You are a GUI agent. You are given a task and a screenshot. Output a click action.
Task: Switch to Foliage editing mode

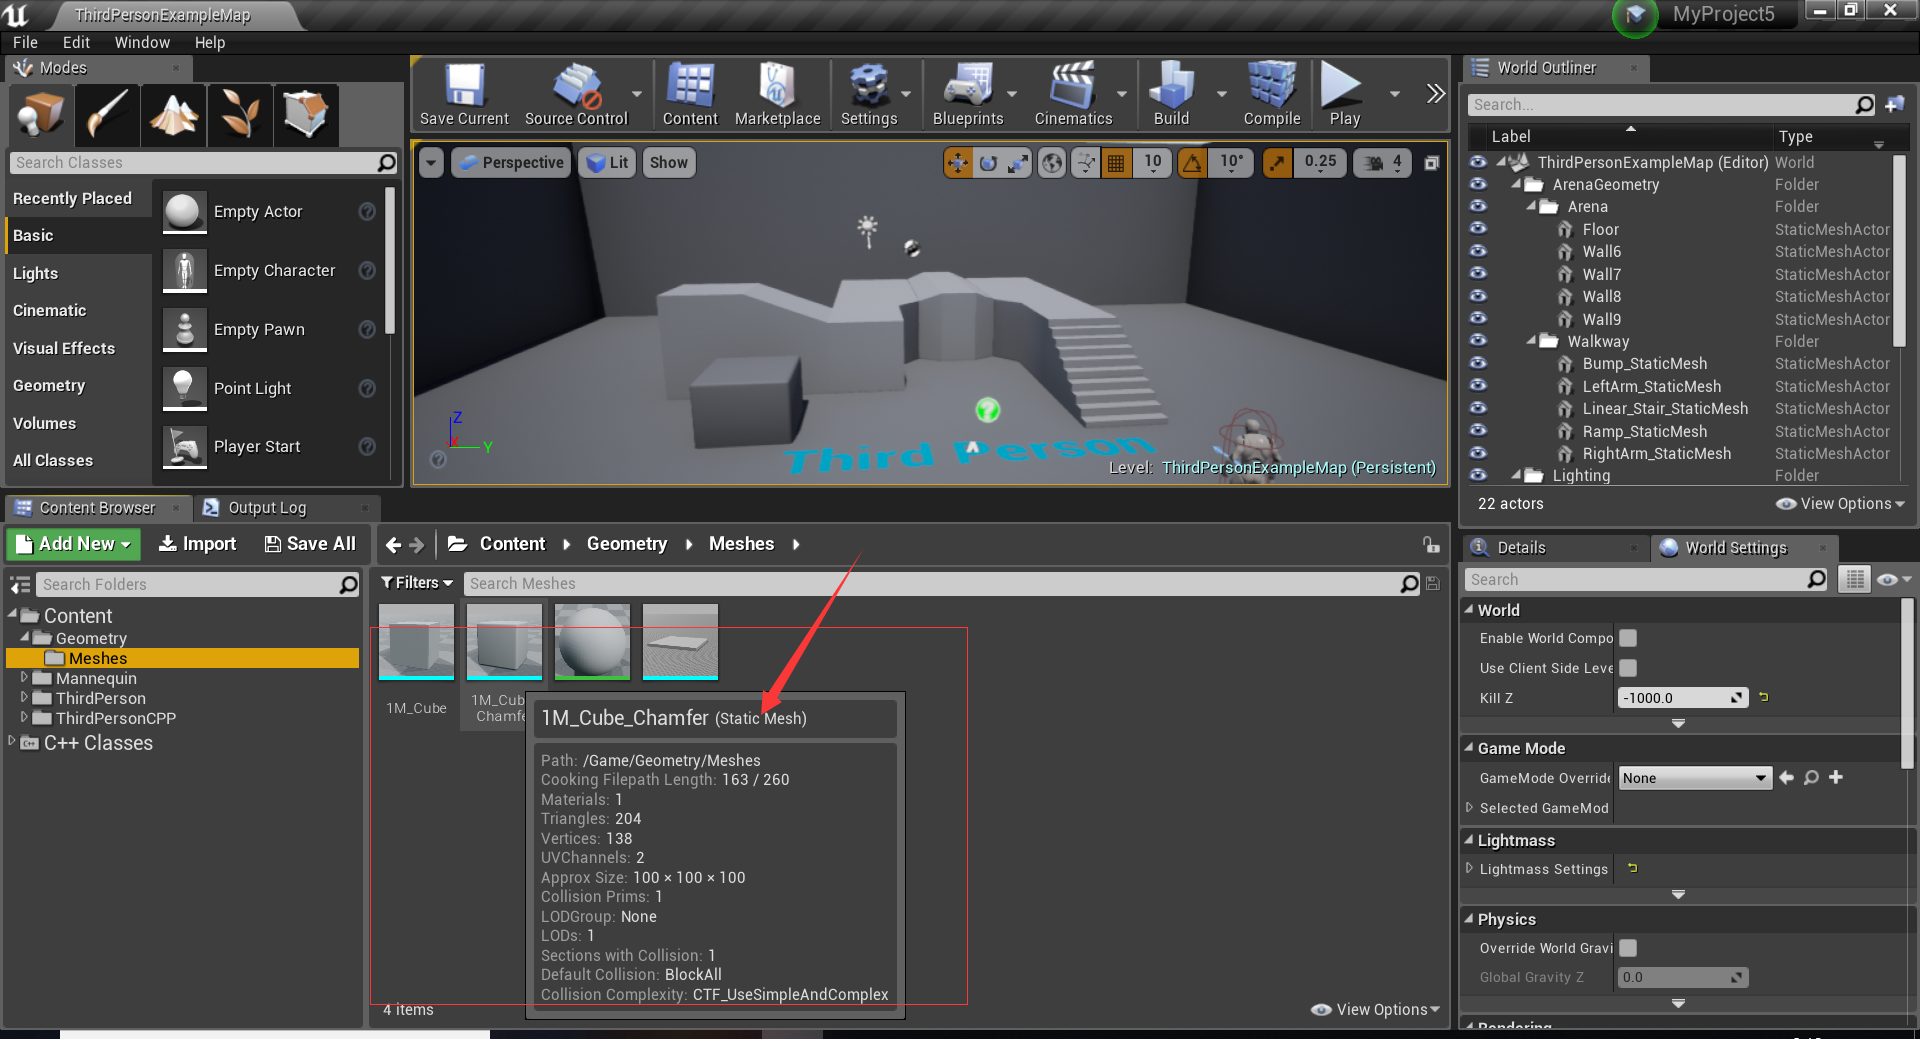pyautogui.click(x=239, y=115)
